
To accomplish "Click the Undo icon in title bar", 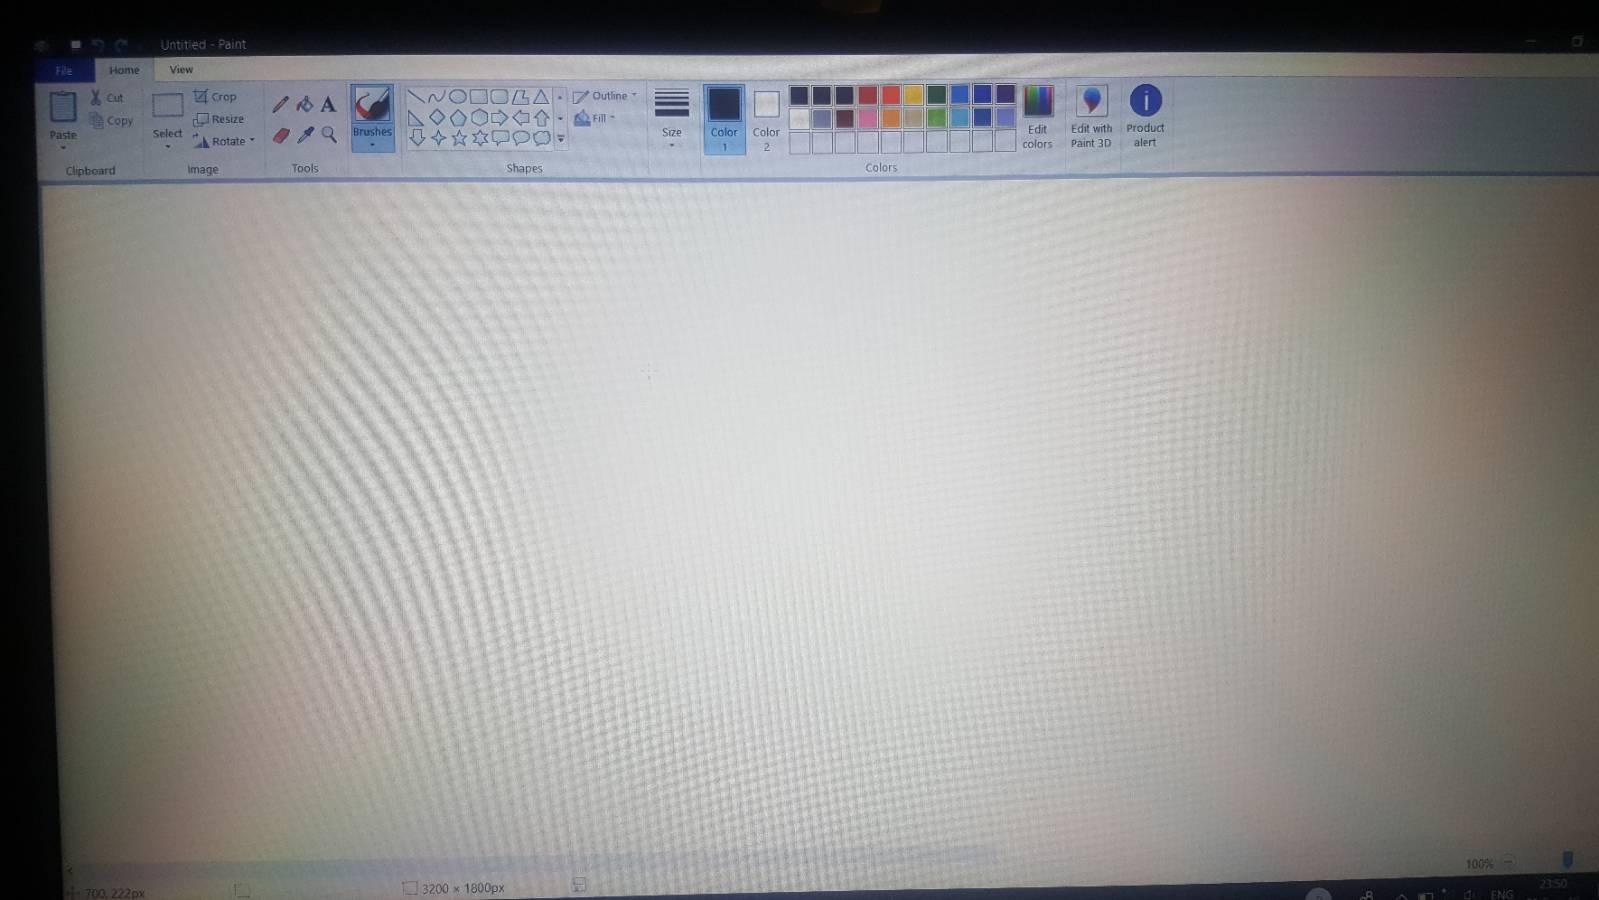I will point(98,45).
